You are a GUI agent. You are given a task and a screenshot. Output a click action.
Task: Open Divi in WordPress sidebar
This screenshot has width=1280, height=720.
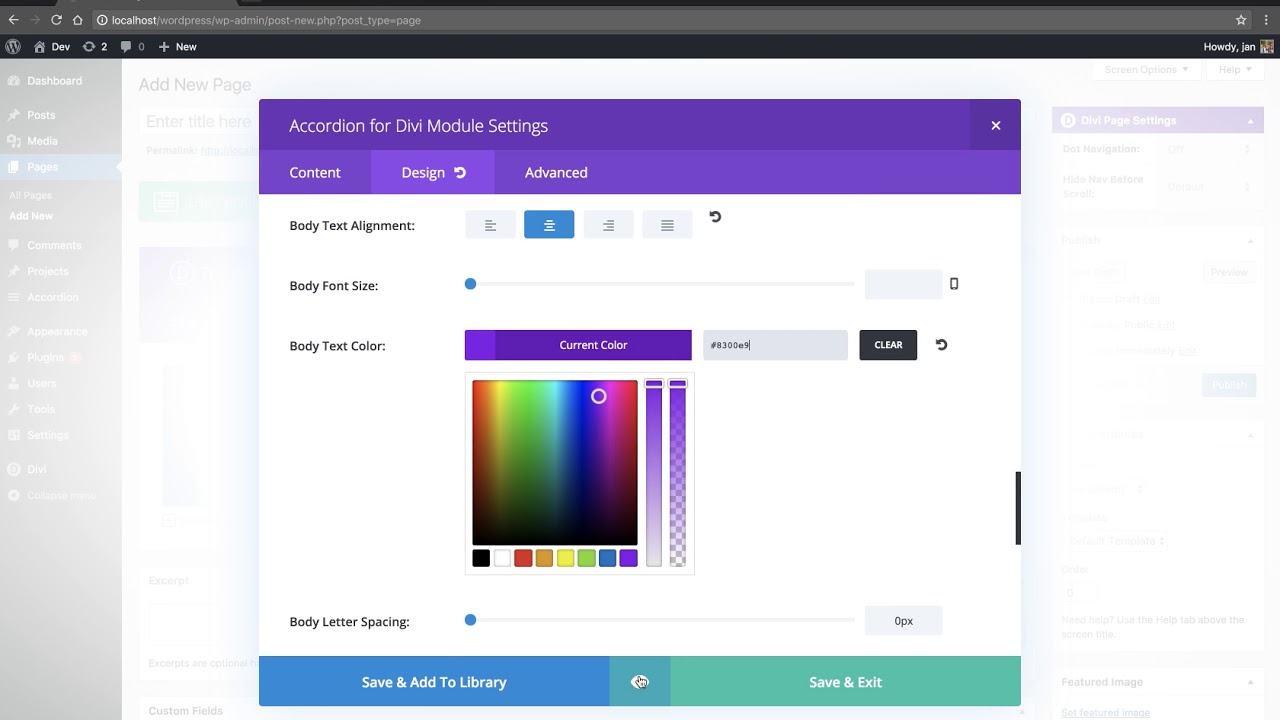[x=36, y=469]
